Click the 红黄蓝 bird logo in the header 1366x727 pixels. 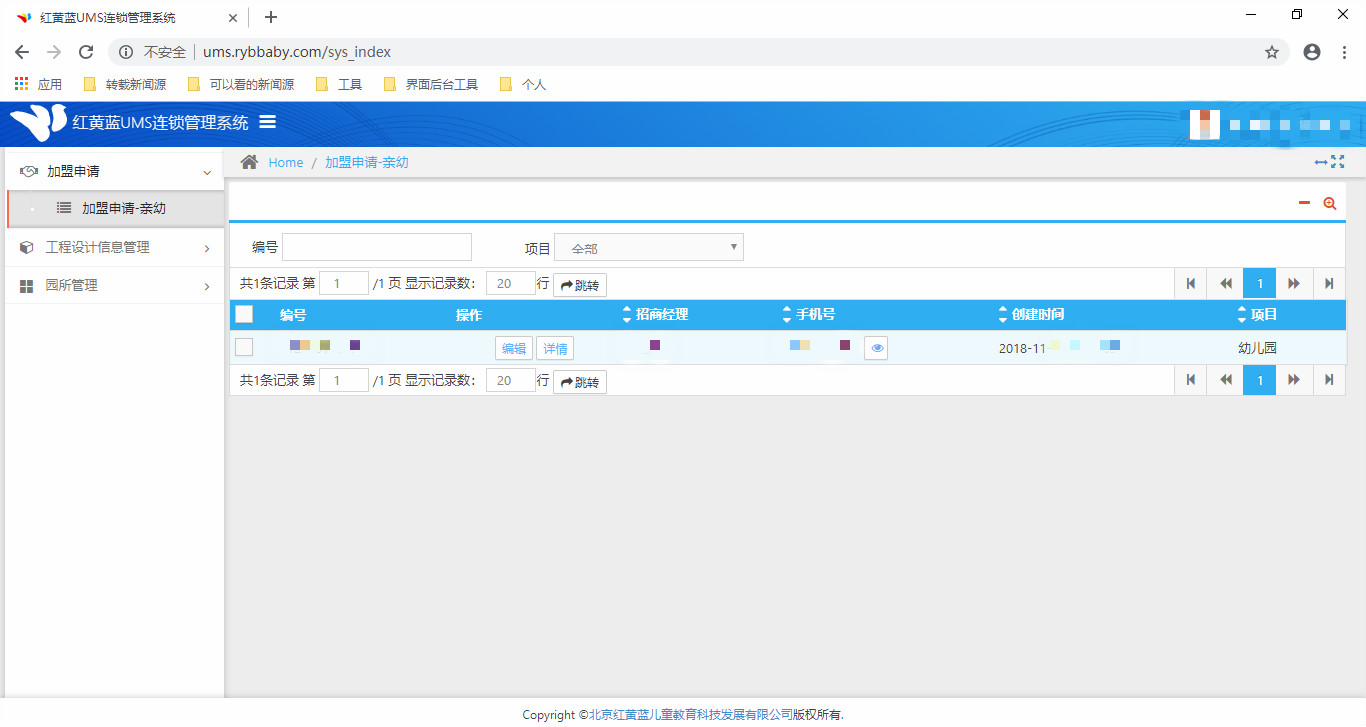[x=38, y=122]
